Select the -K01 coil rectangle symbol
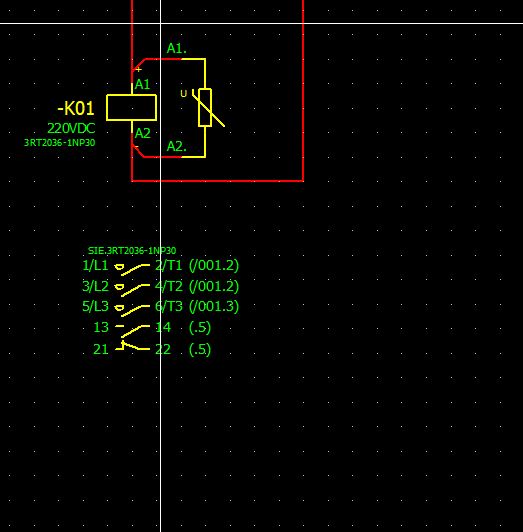The image size is (523, 532). click(131, 108)
